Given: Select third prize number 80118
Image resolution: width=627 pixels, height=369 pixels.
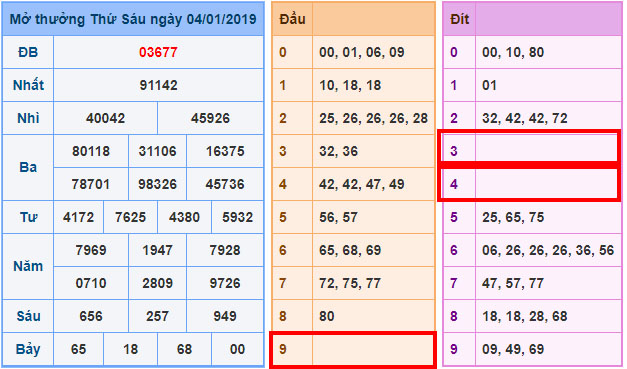Looking at the screenshot, I should click(91, 151).
